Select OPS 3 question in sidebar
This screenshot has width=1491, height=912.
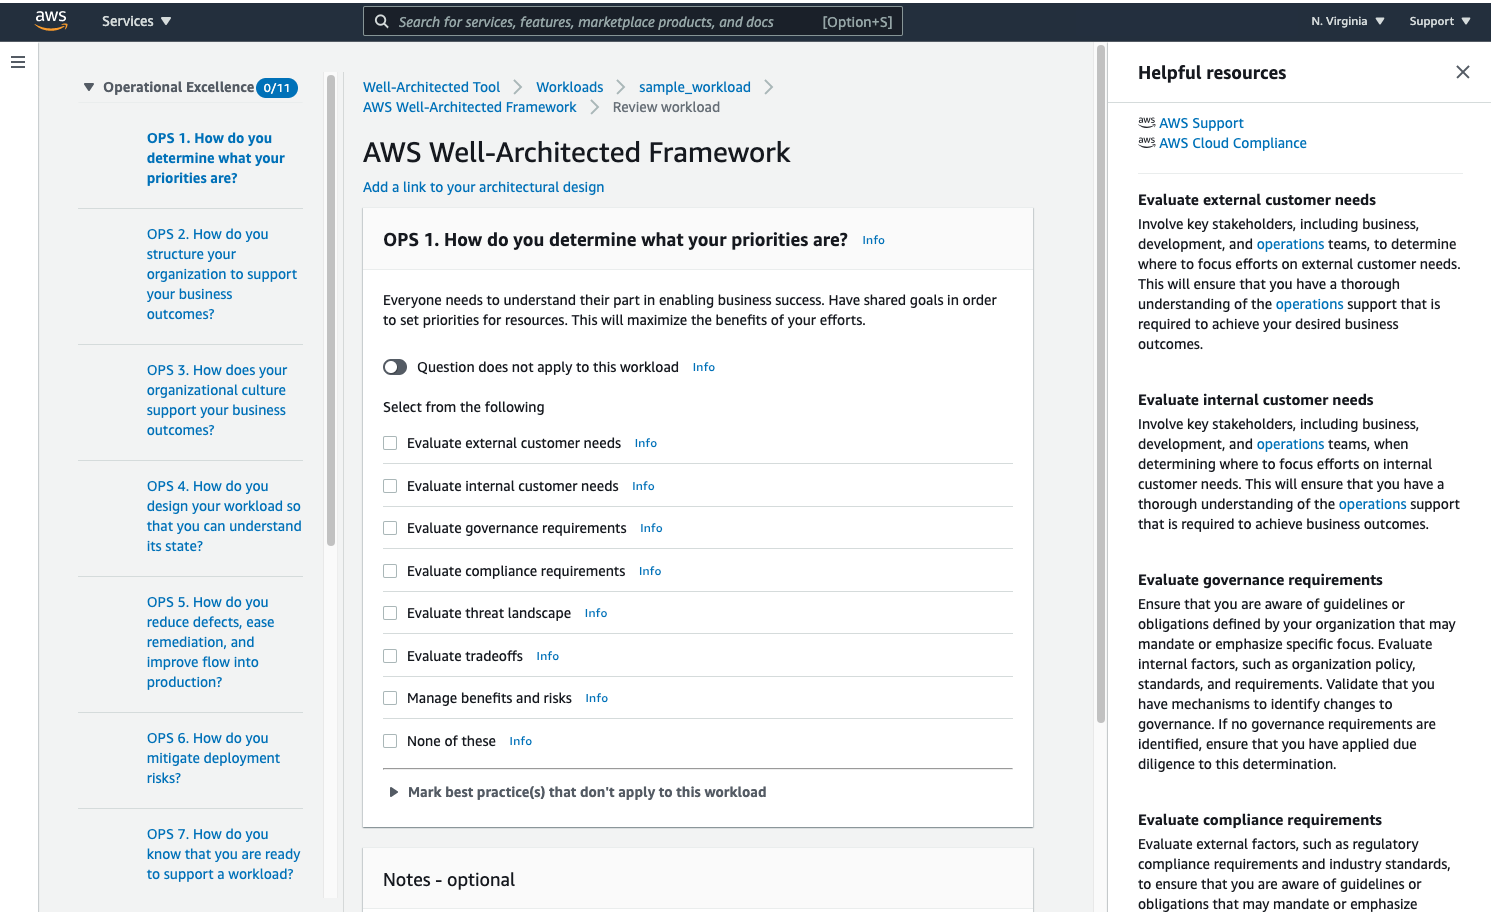tap(217, 400)
